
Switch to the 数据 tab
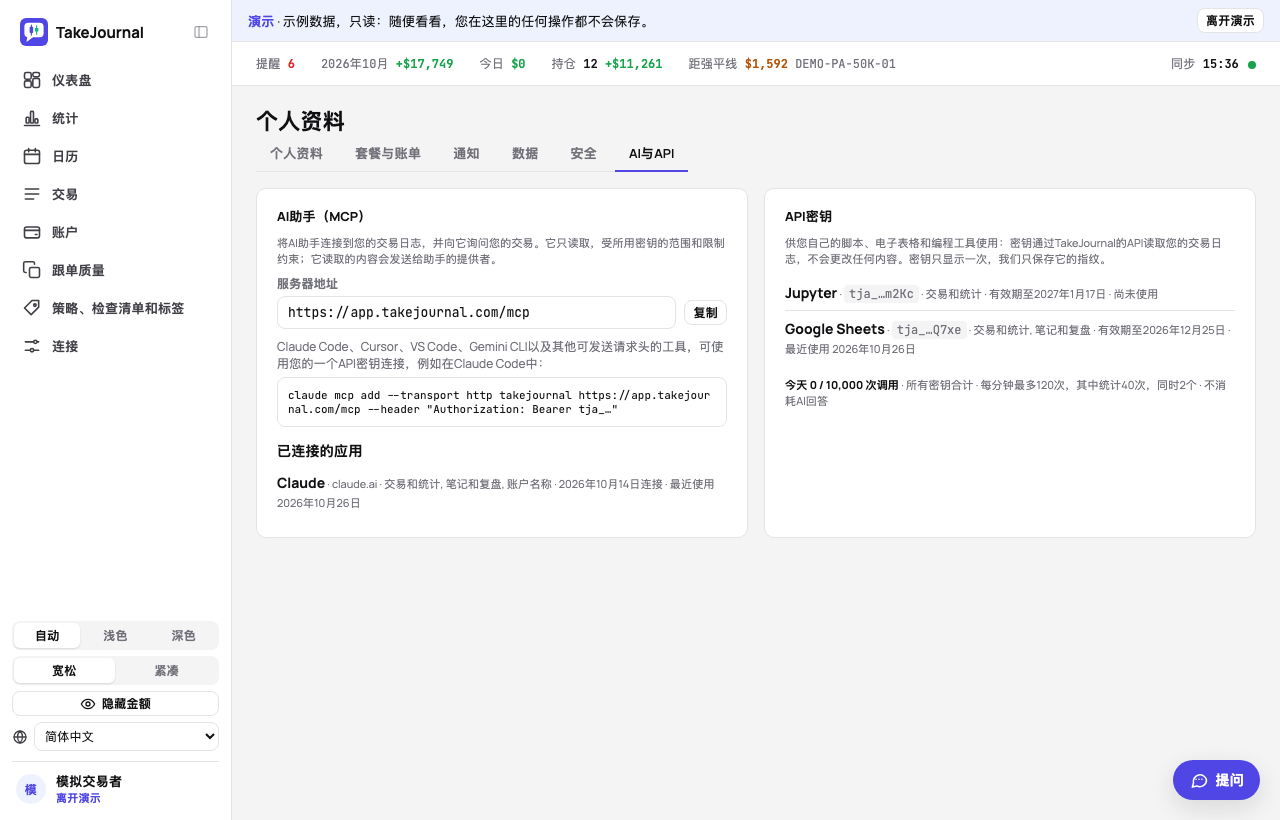[x=525, y=154]
